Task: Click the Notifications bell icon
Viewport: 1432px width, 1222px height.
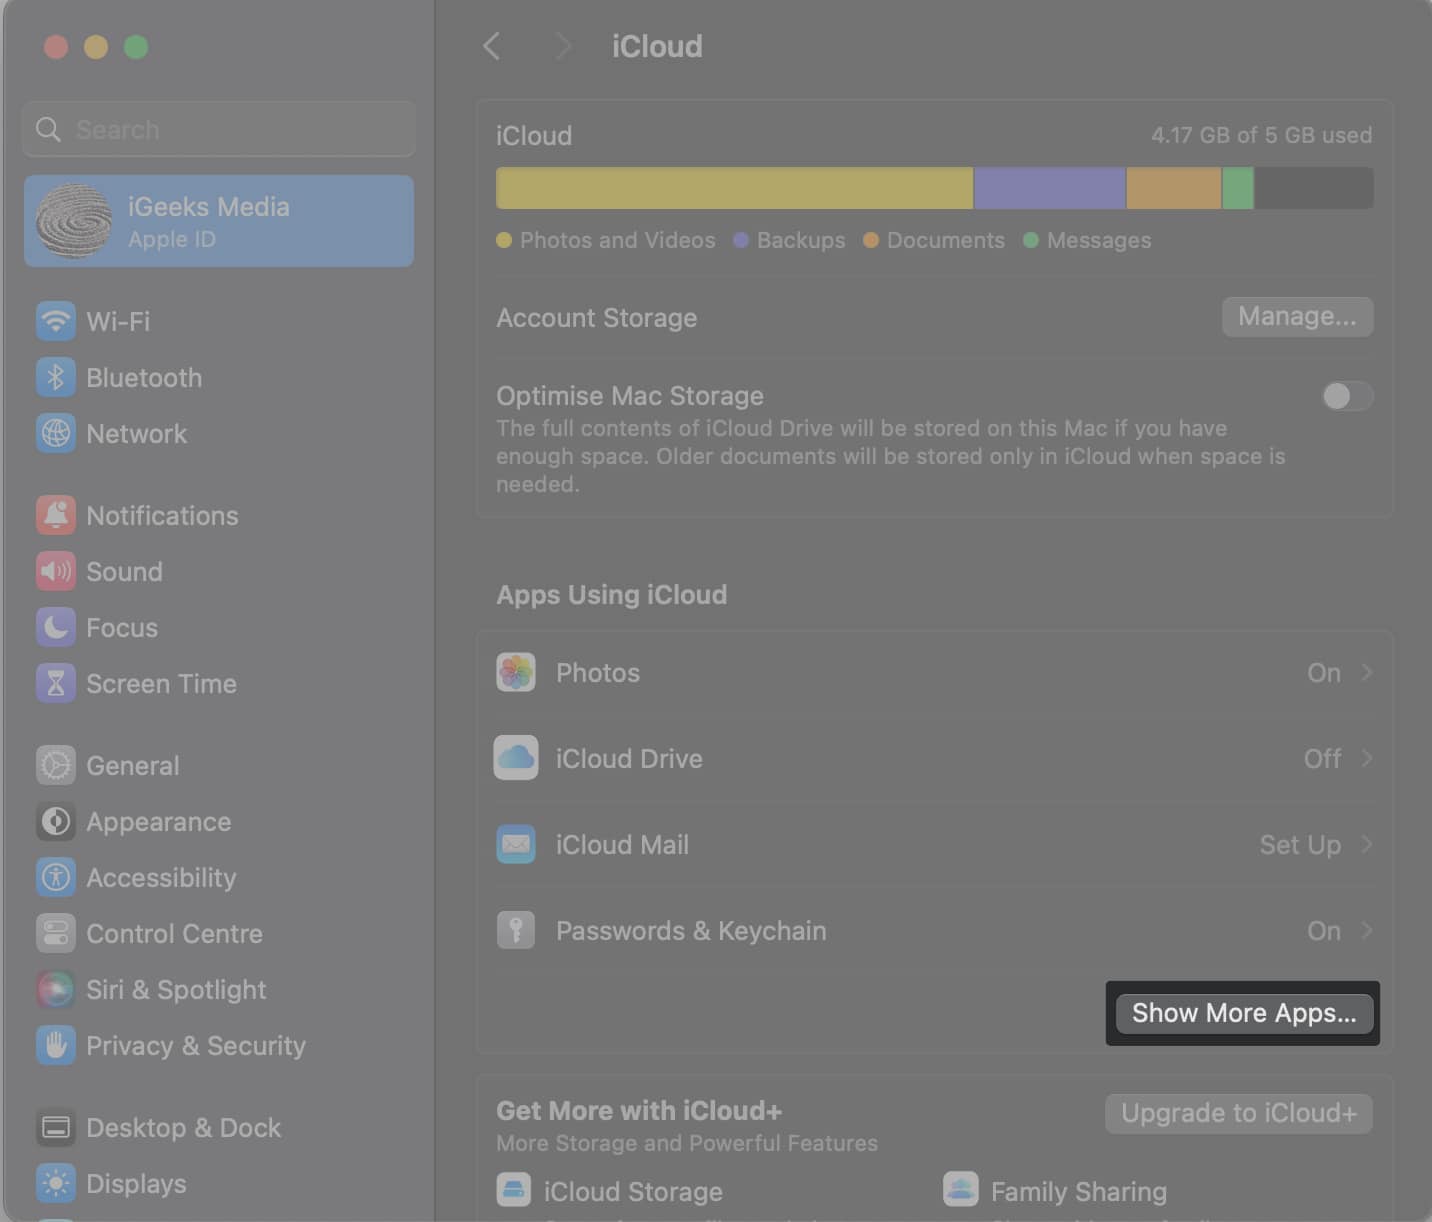Action: point(56,515)
